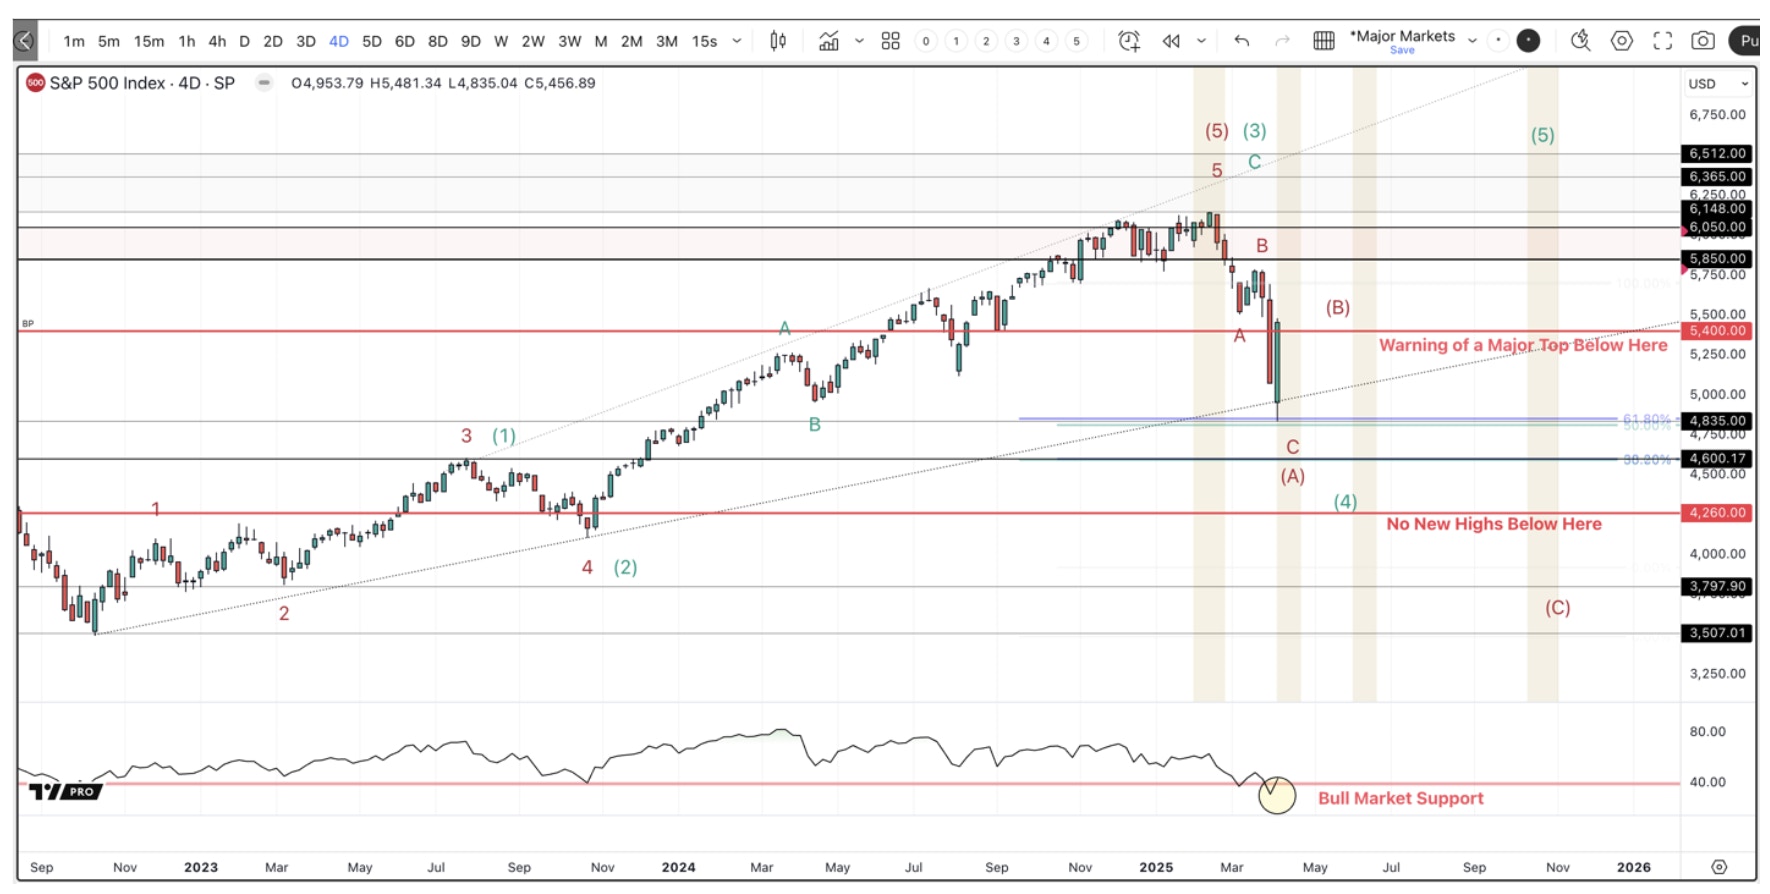Switch to the 2W timeframe
Viewport: 1770px width, 894px height.
point(534,41)
